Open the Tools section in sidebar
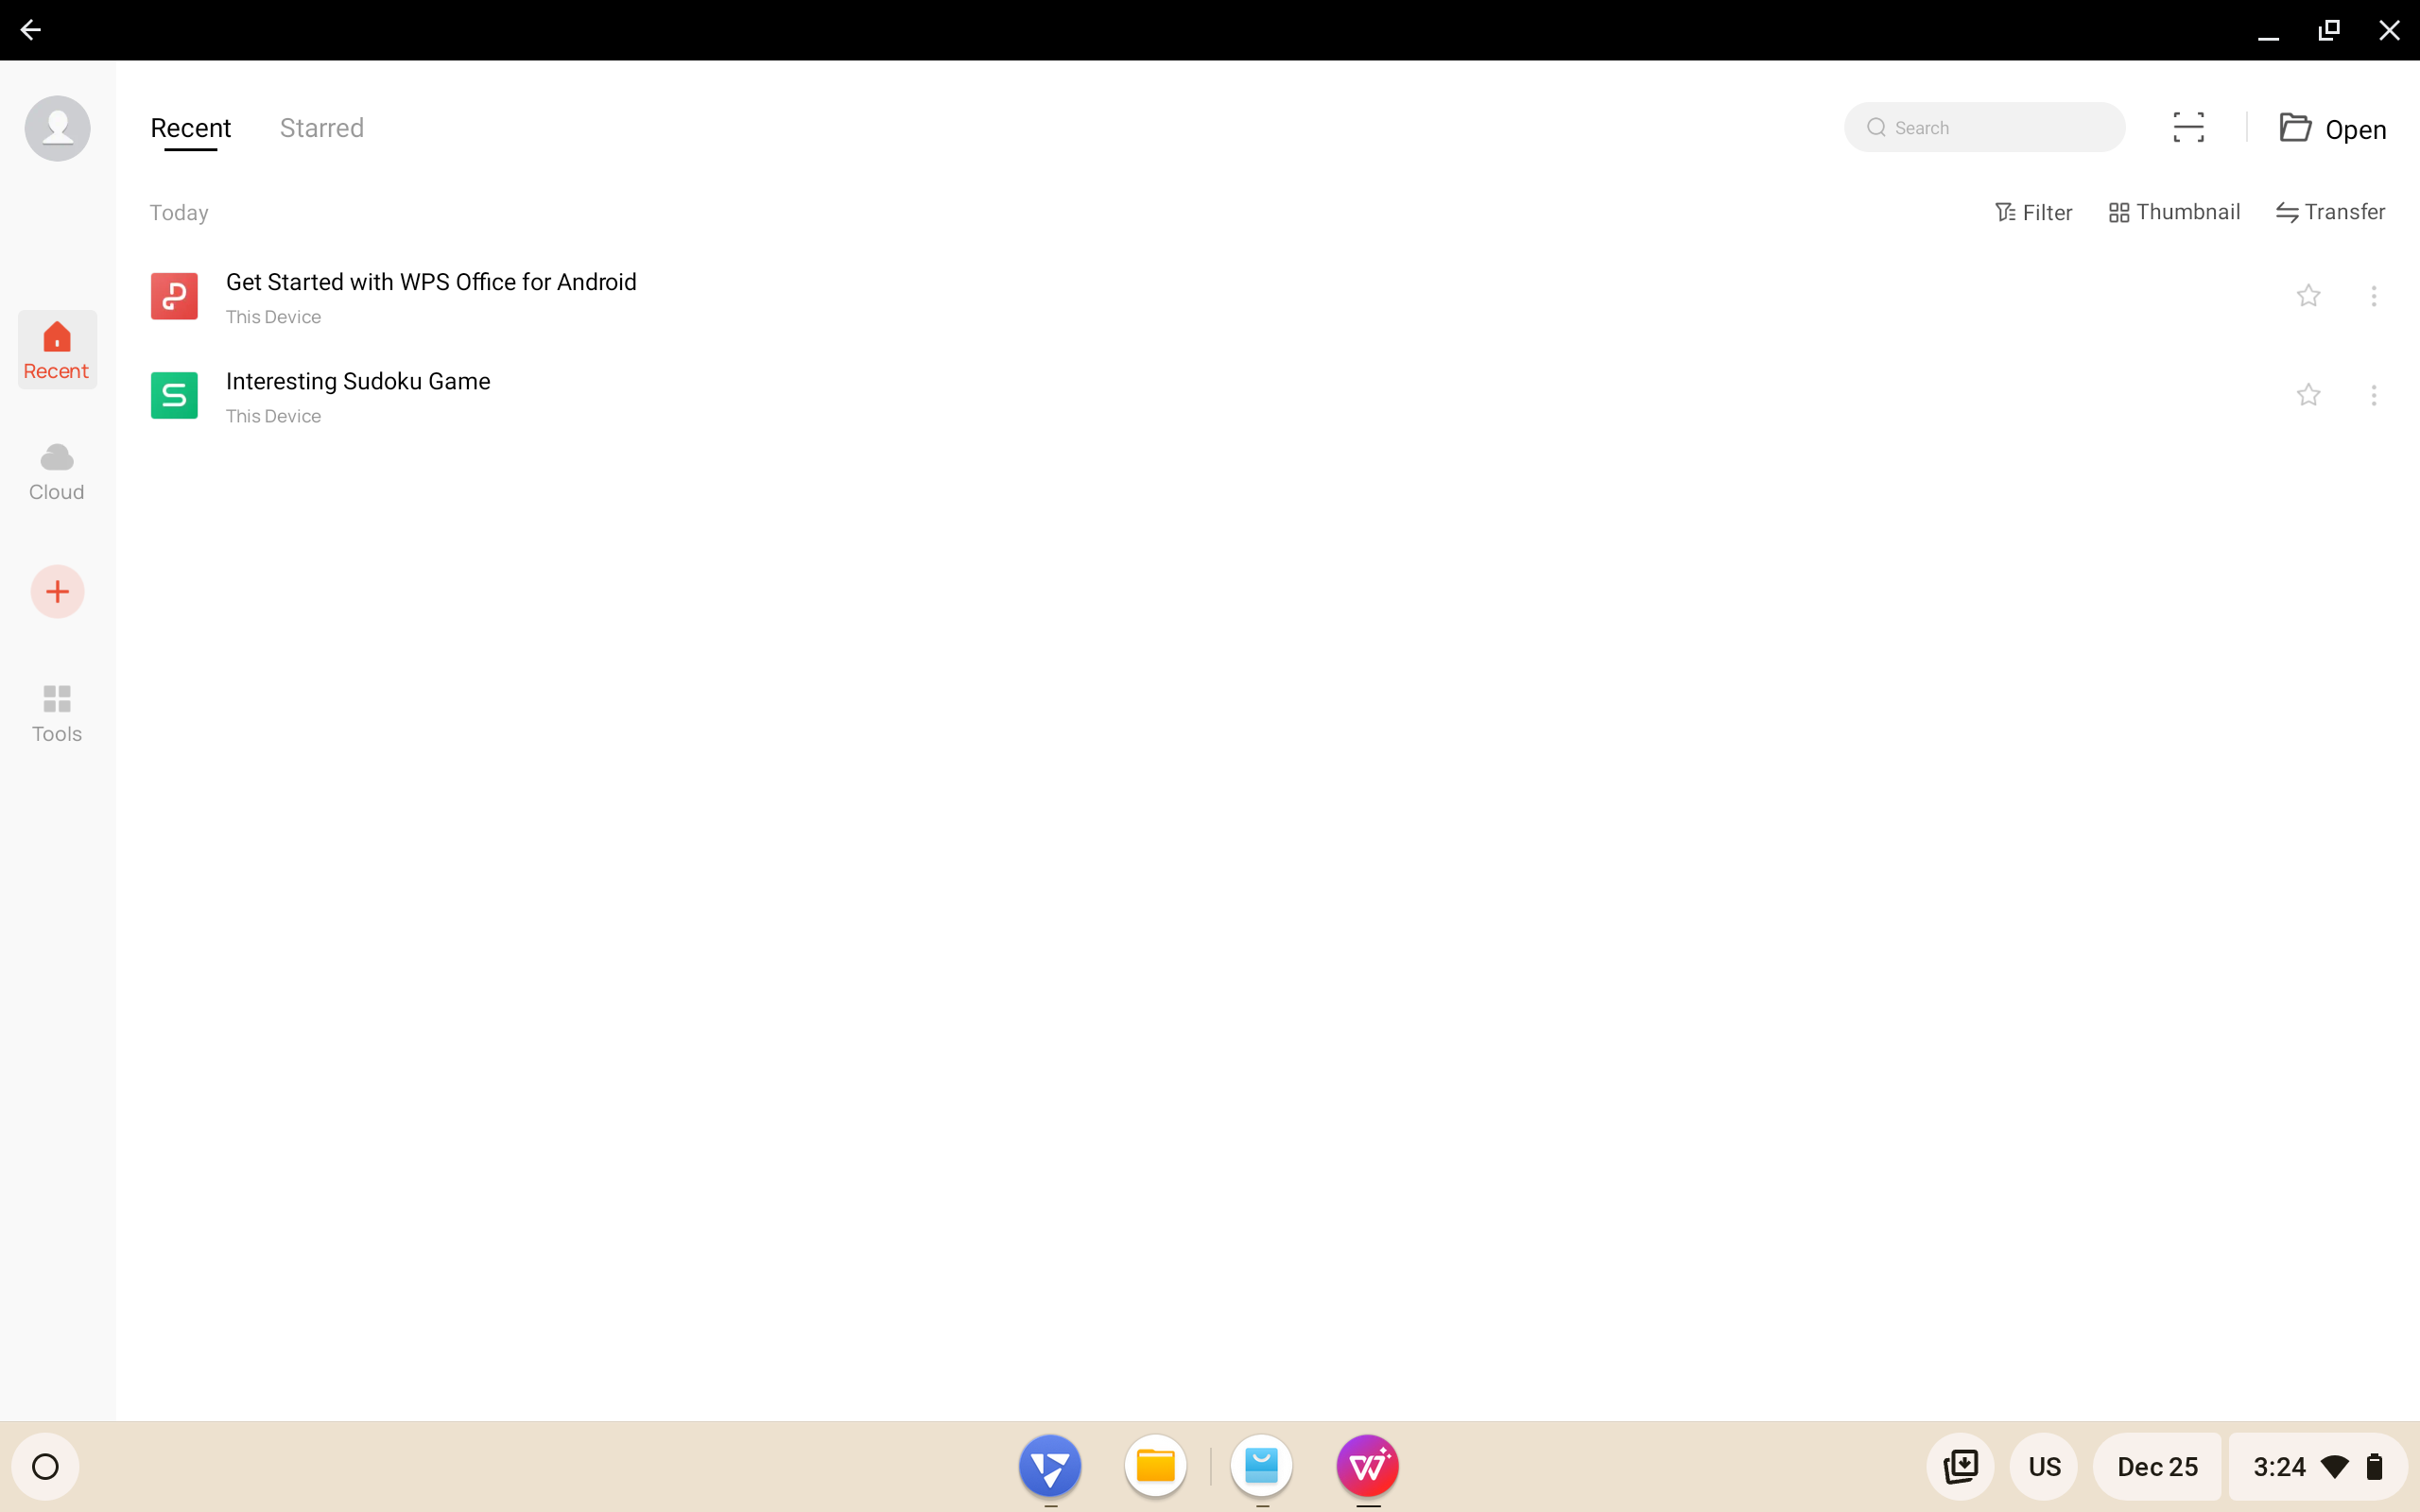Image resolution: width=2420 pixels, height=1512 pixels. point(57,713)
